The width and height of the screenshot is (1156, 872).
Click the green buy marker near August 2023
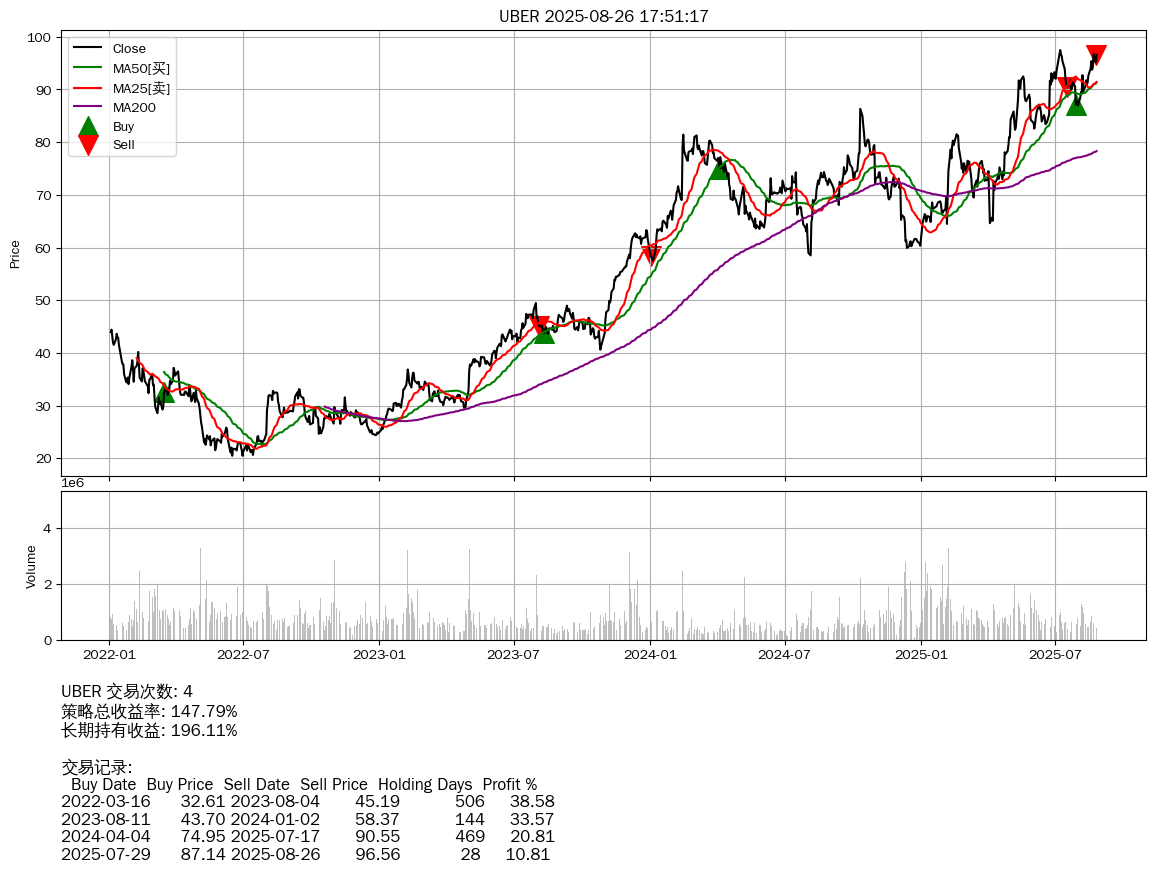click(544, 333)
